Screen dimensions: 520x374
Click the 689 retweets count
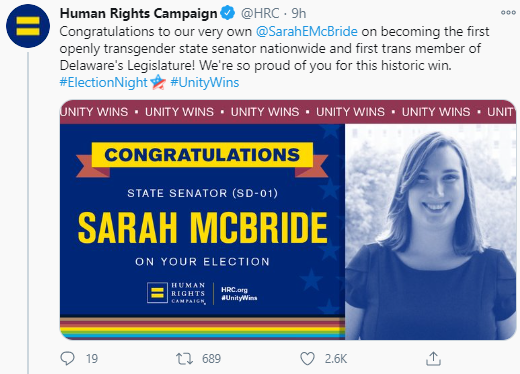click(211, 359)
